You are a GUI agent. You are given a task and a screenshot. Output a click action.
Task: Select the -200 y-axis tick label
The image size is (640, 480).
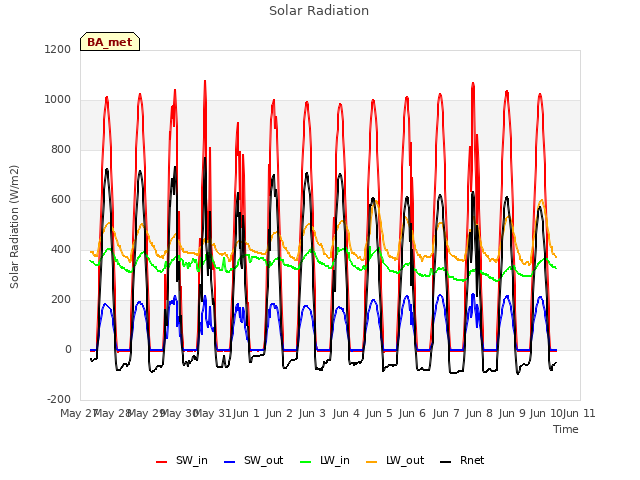[59, 399]
